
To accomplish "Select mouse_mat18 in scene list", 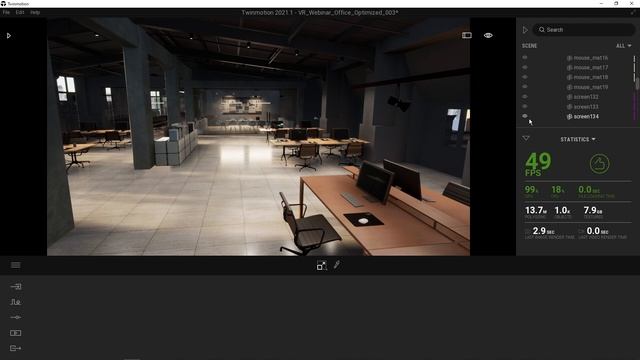I will click(591, 77).
